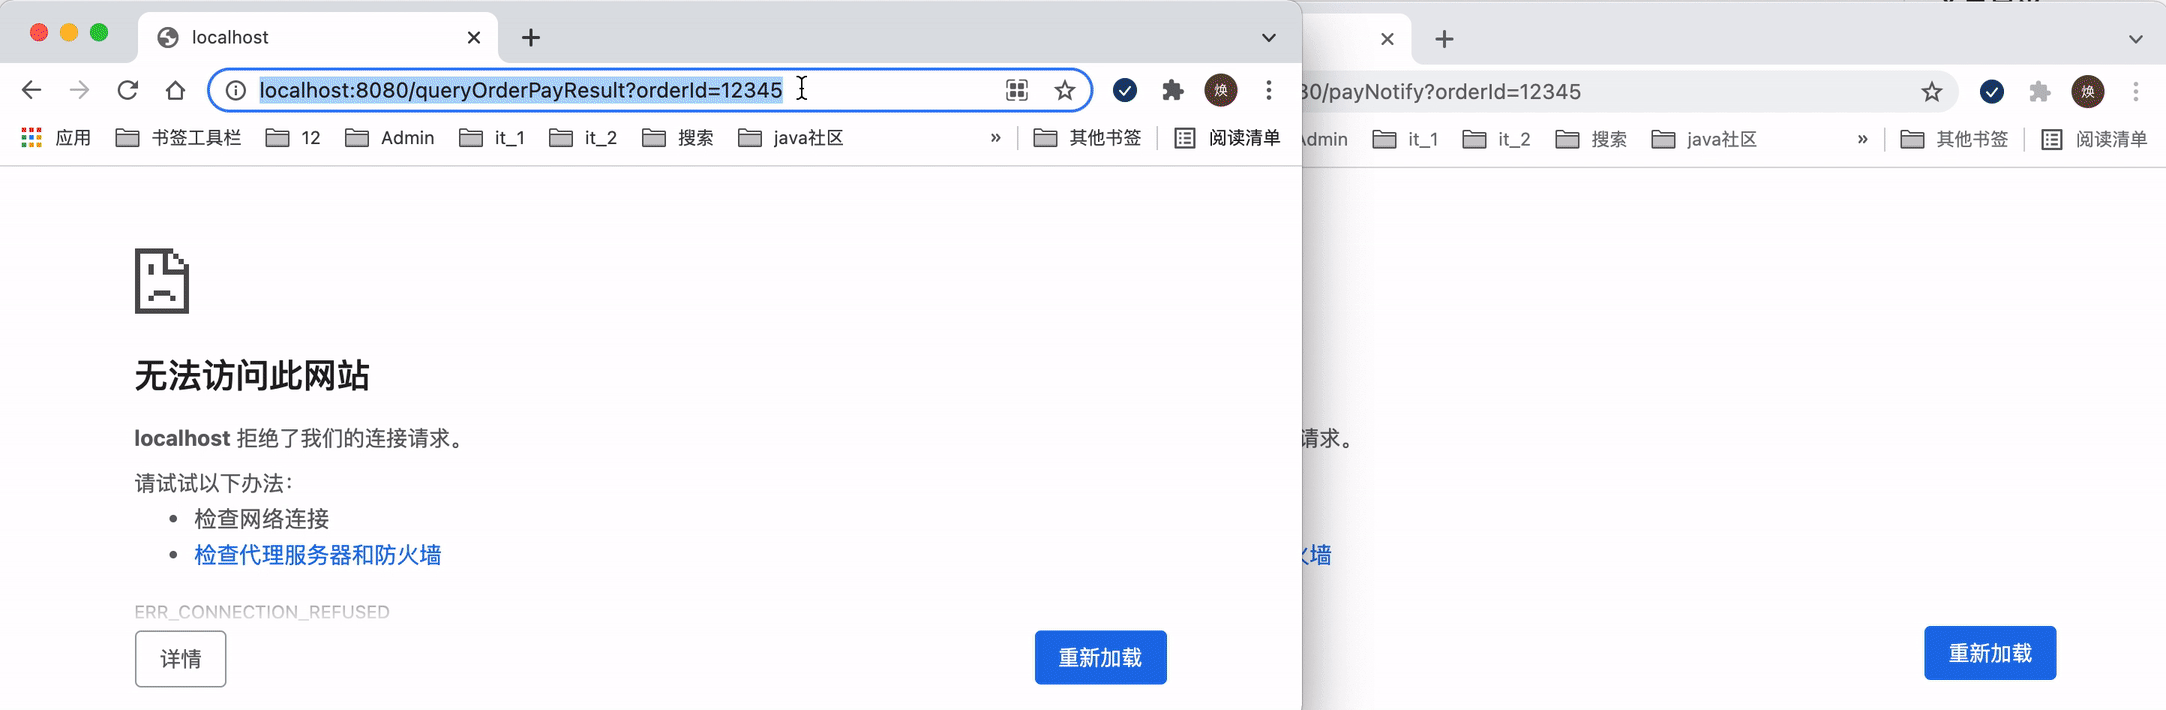This screenshot has width=2166, height=710.
Task: Open blue checkmark extension in front window
Action: 1125,90
